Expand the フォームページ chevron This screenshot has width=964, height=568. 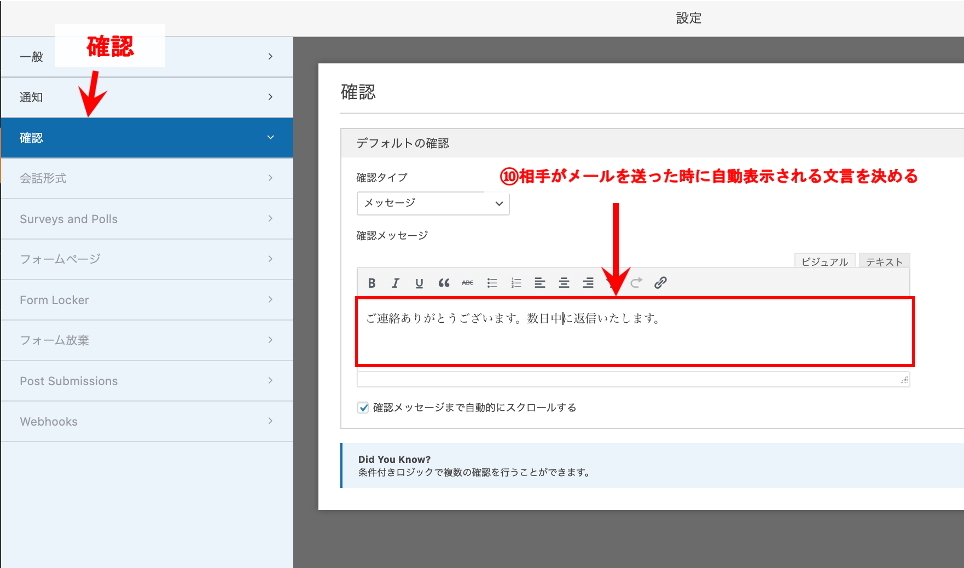271,259
